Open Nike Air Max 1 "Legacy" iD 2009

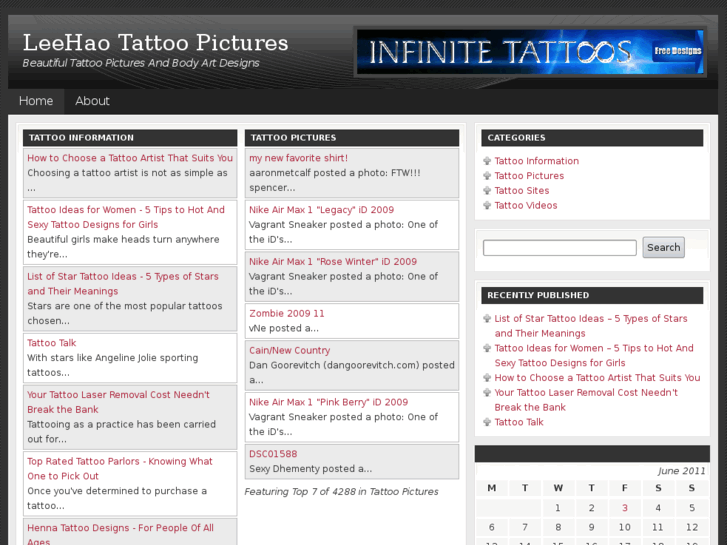click(x=321, y=210)
